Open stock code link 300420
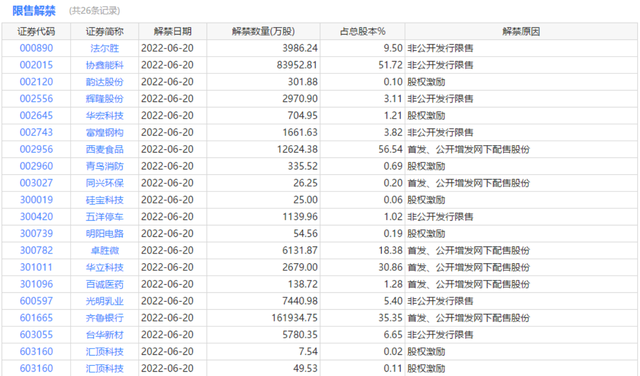 point(36,217)
